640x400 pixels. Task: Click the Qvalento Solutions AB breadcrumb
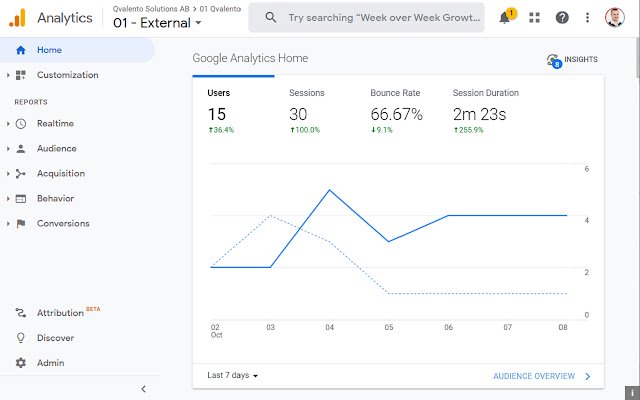(151, 9)
